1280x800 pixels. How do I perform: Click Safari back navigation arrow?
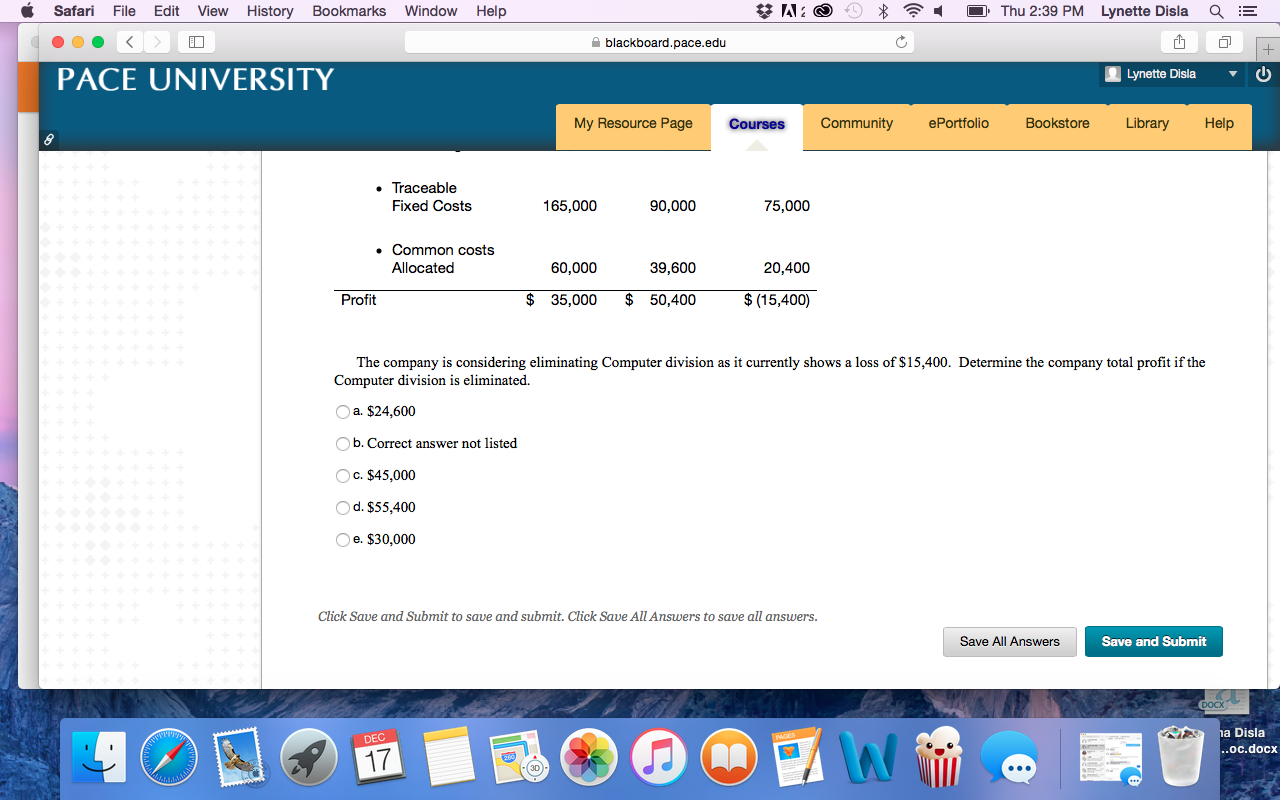click(x=130, y=43)
